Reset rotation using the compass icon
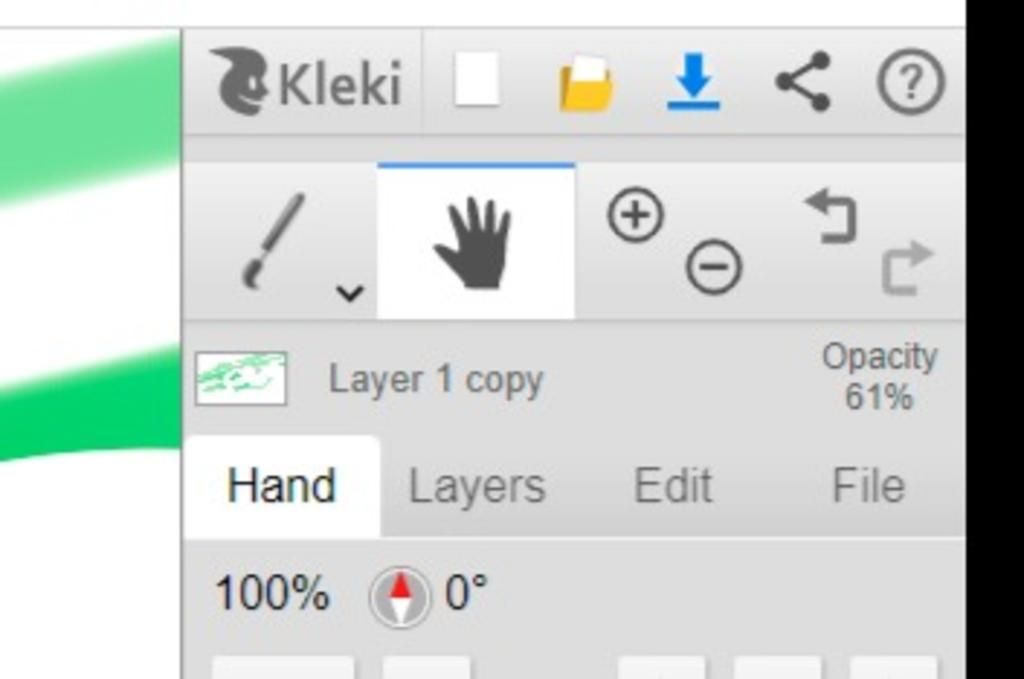This screenshot has width=1024, height=679. (399, 597)
